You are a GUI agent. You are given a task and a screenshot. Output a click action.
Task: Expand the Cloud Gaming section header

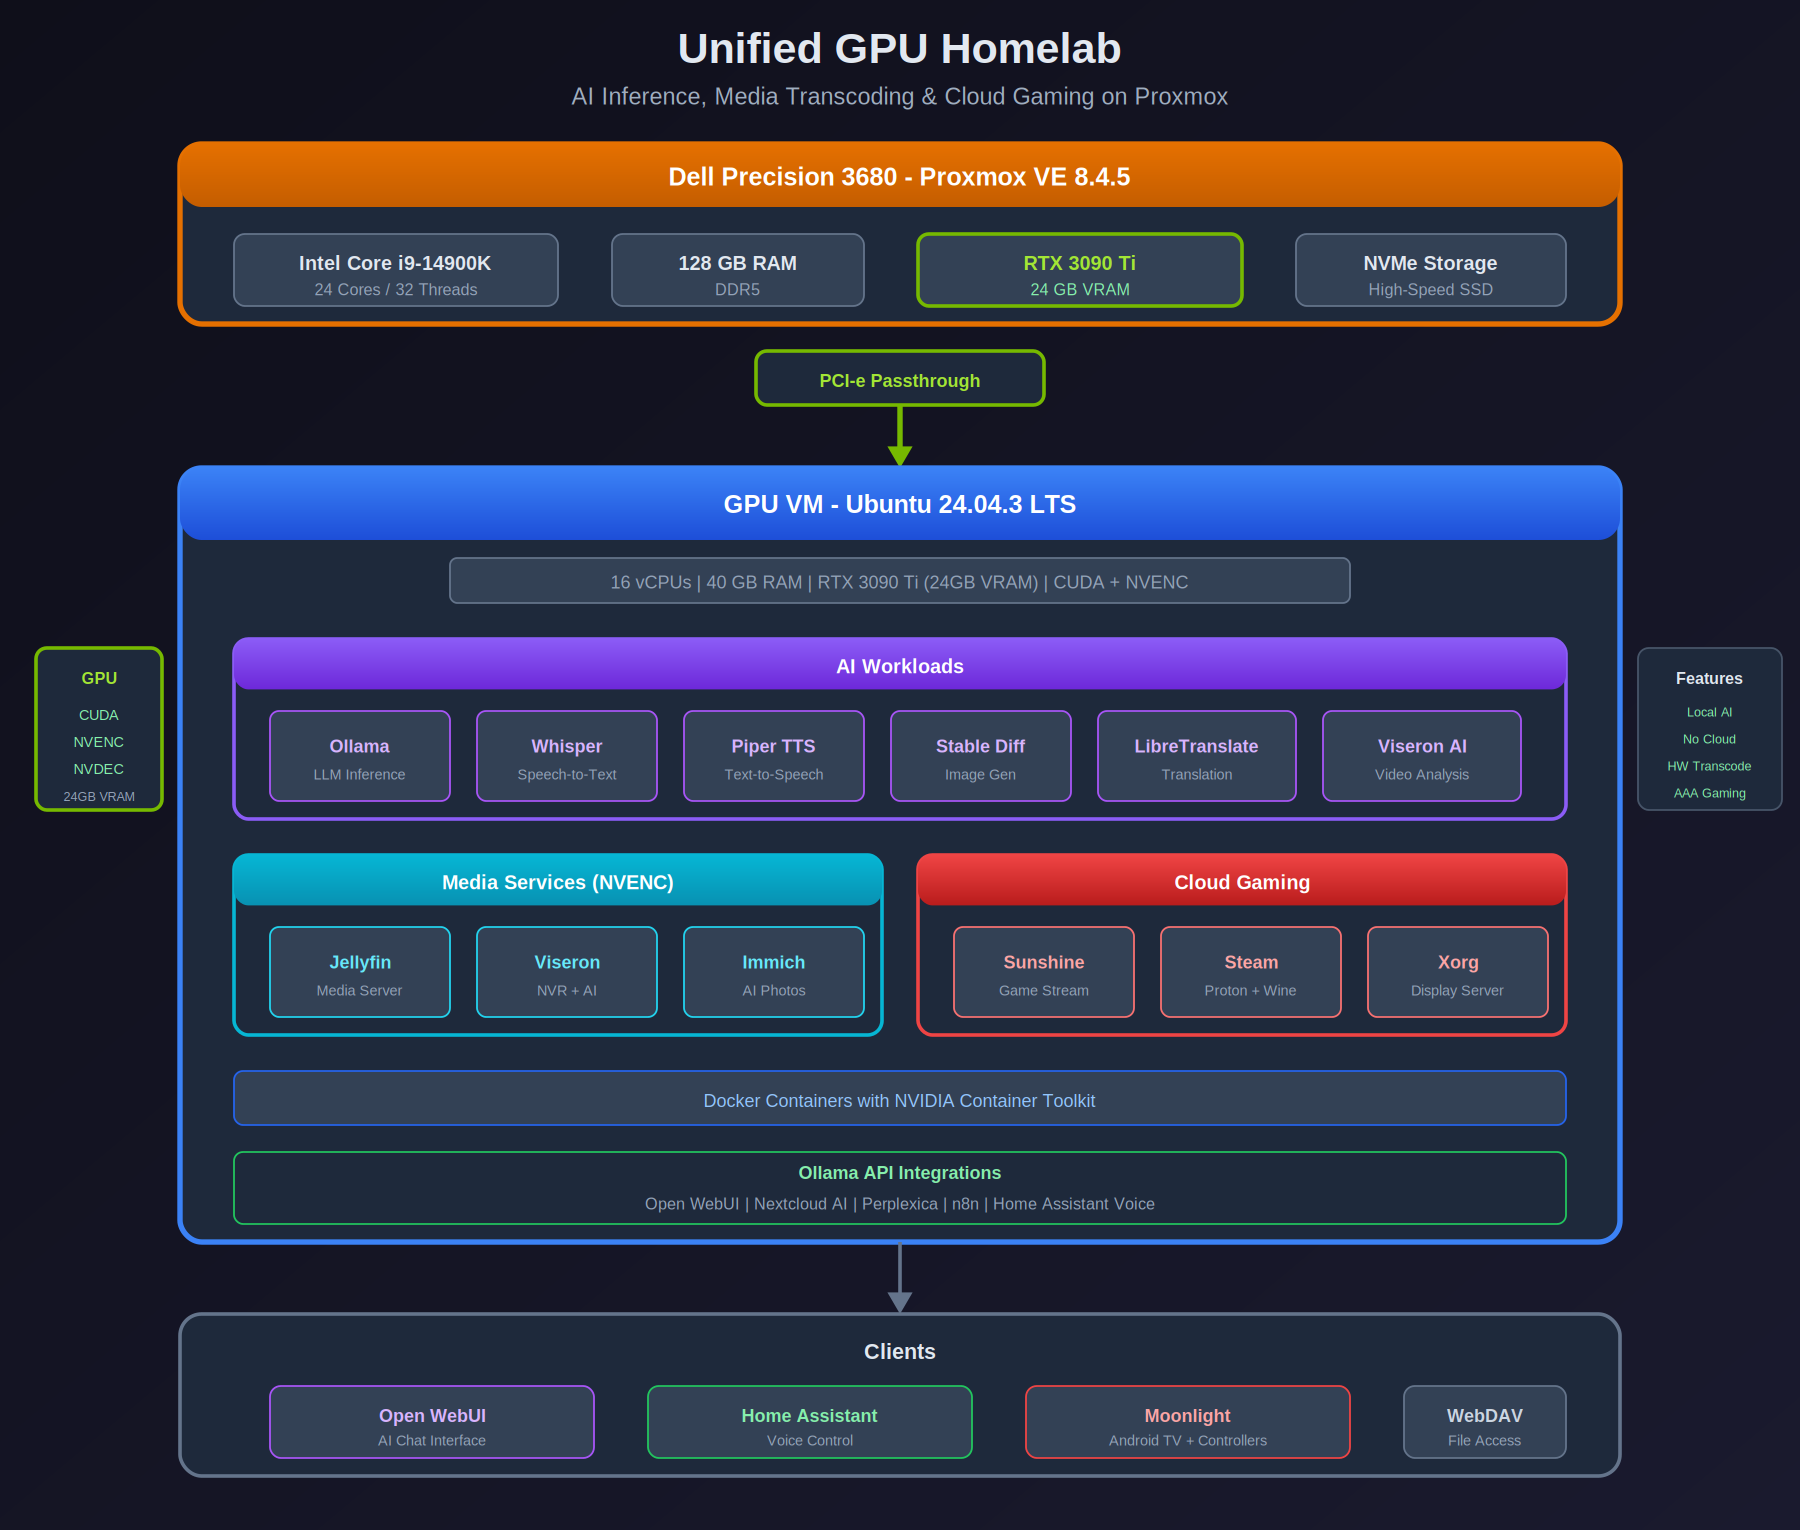[1241, 882]
